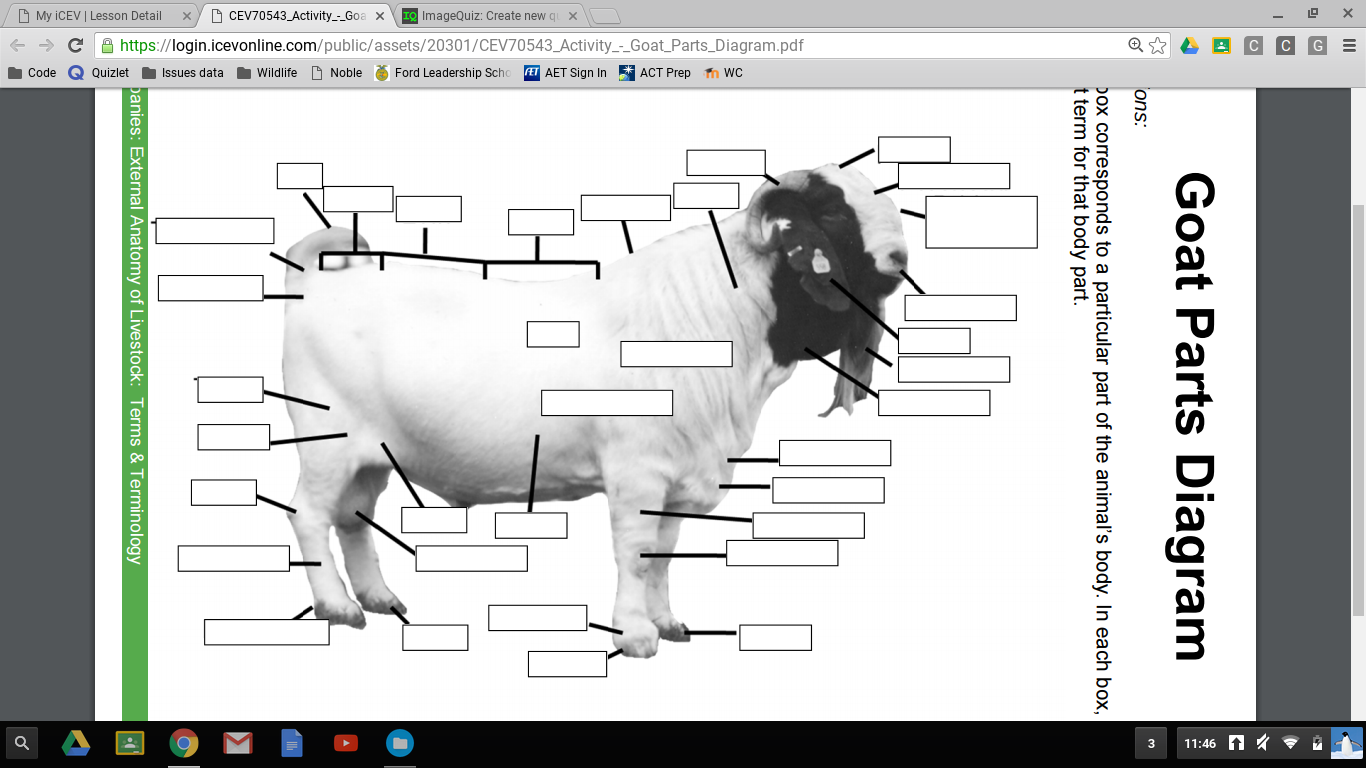Open the Quizlet bookmark
Image resolution: width=1366 pixels, height=768 pixels.
[x=99, y=73]
